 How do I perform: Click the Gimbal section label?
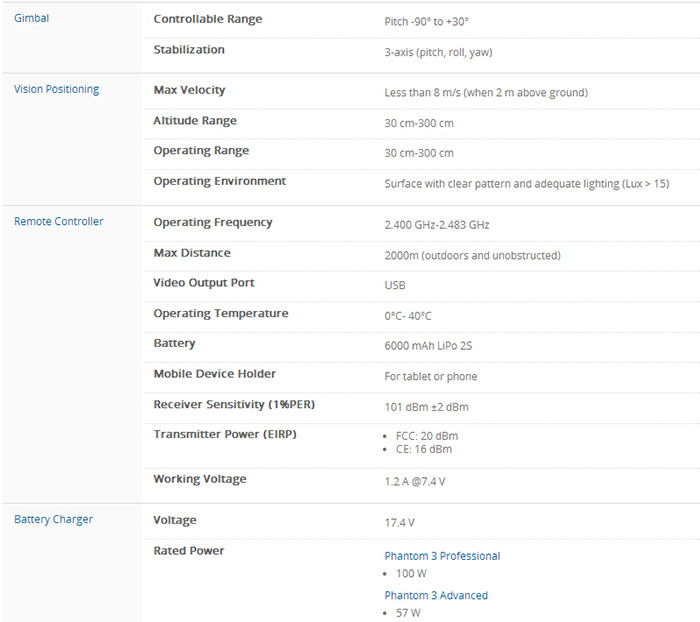31,18
